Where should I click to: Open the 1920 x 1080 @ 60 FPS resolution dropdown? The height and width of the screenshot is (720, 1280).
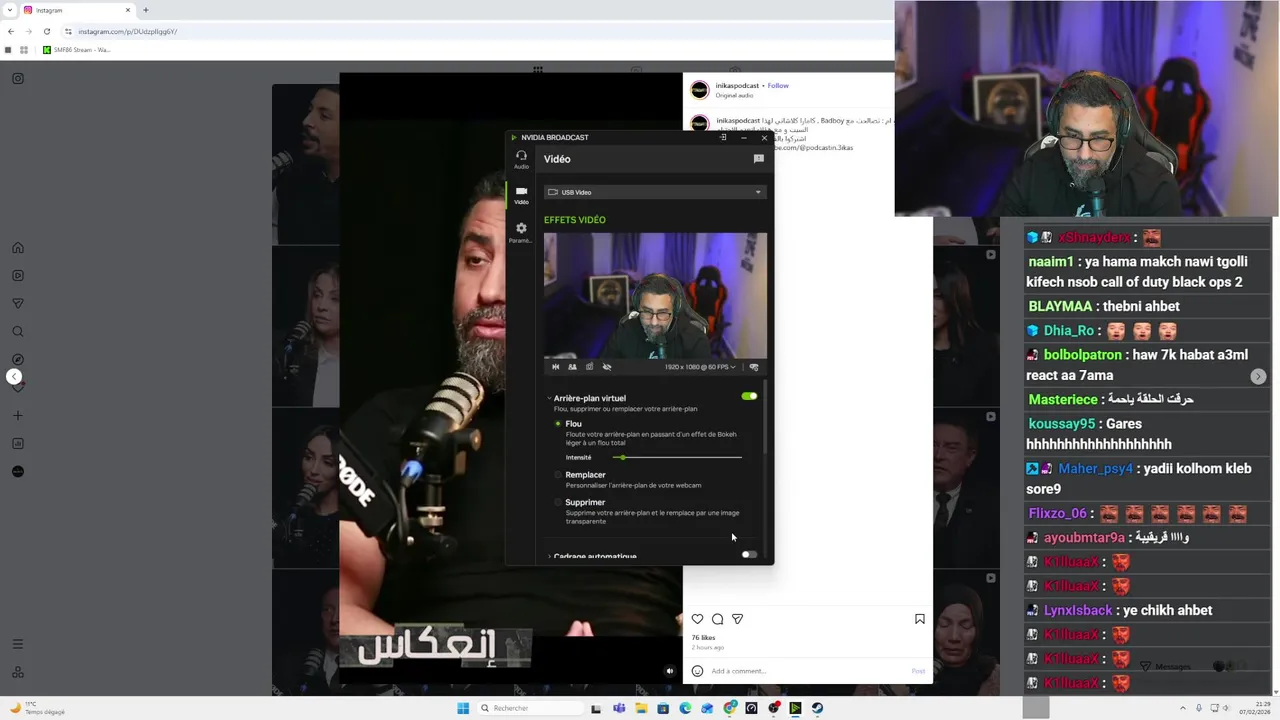700,367
